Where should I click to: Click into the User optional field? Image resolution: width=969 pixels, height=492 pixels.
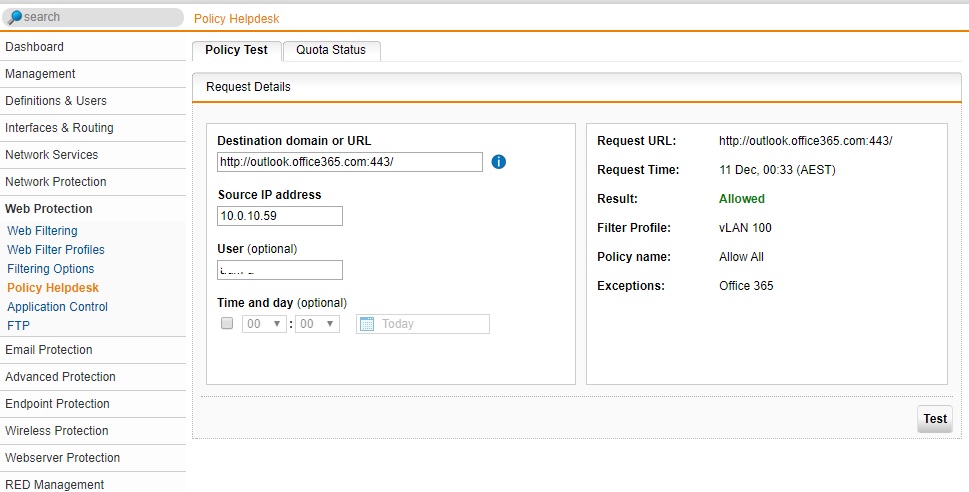280,270
